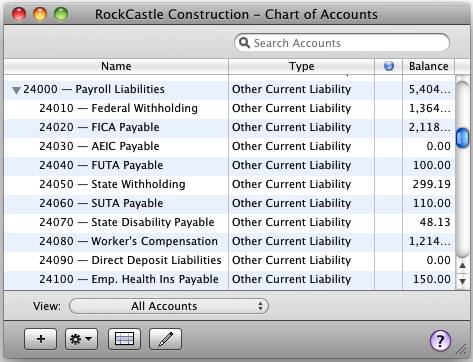Select 24100 Emp. Health Ins Payable
This screenshot has width=473, height=362.
pos(230,279)
